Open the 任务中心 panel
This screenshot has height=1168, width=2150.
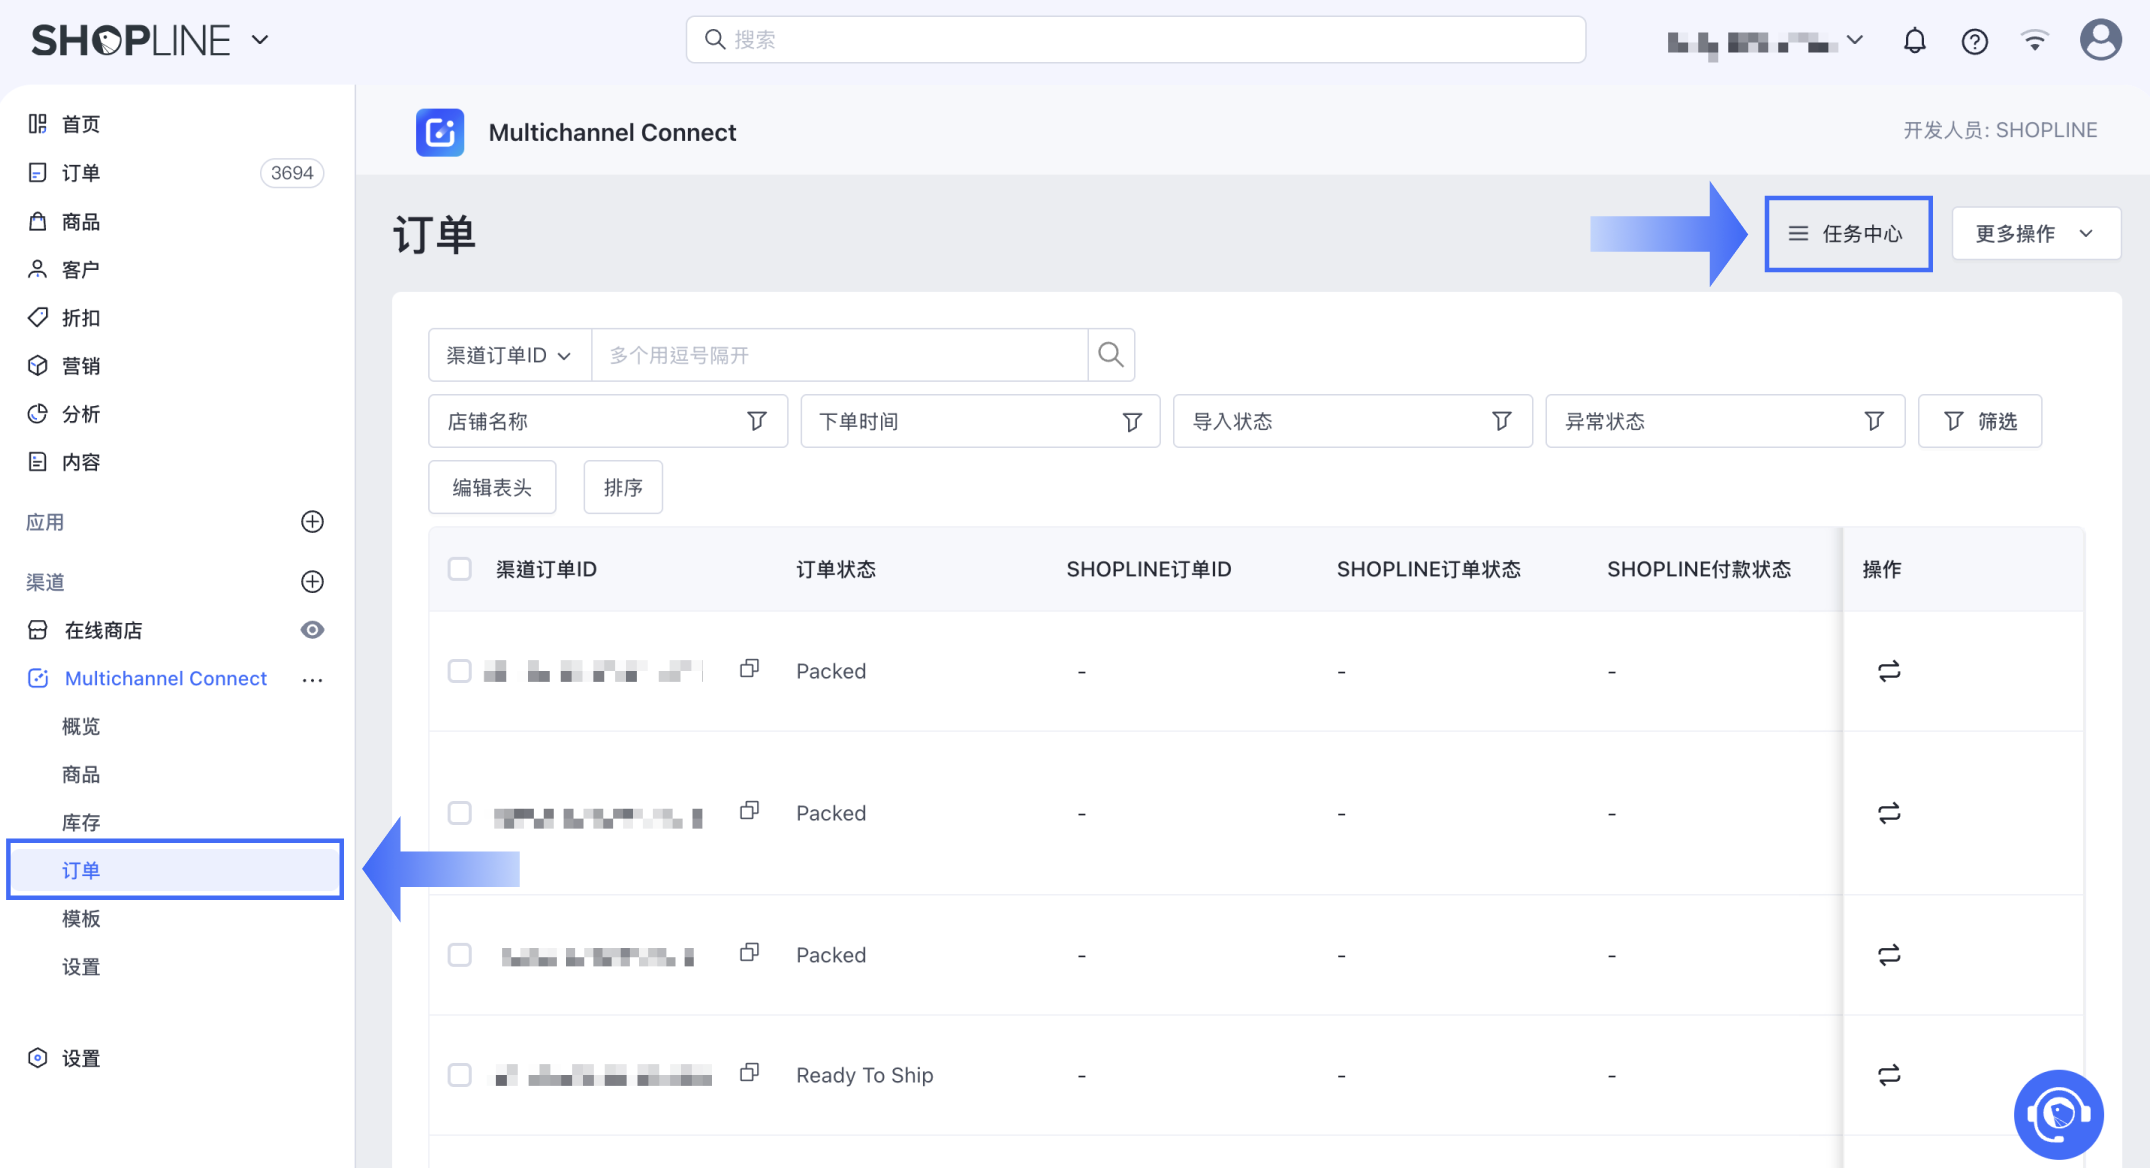click(1848, 233)
